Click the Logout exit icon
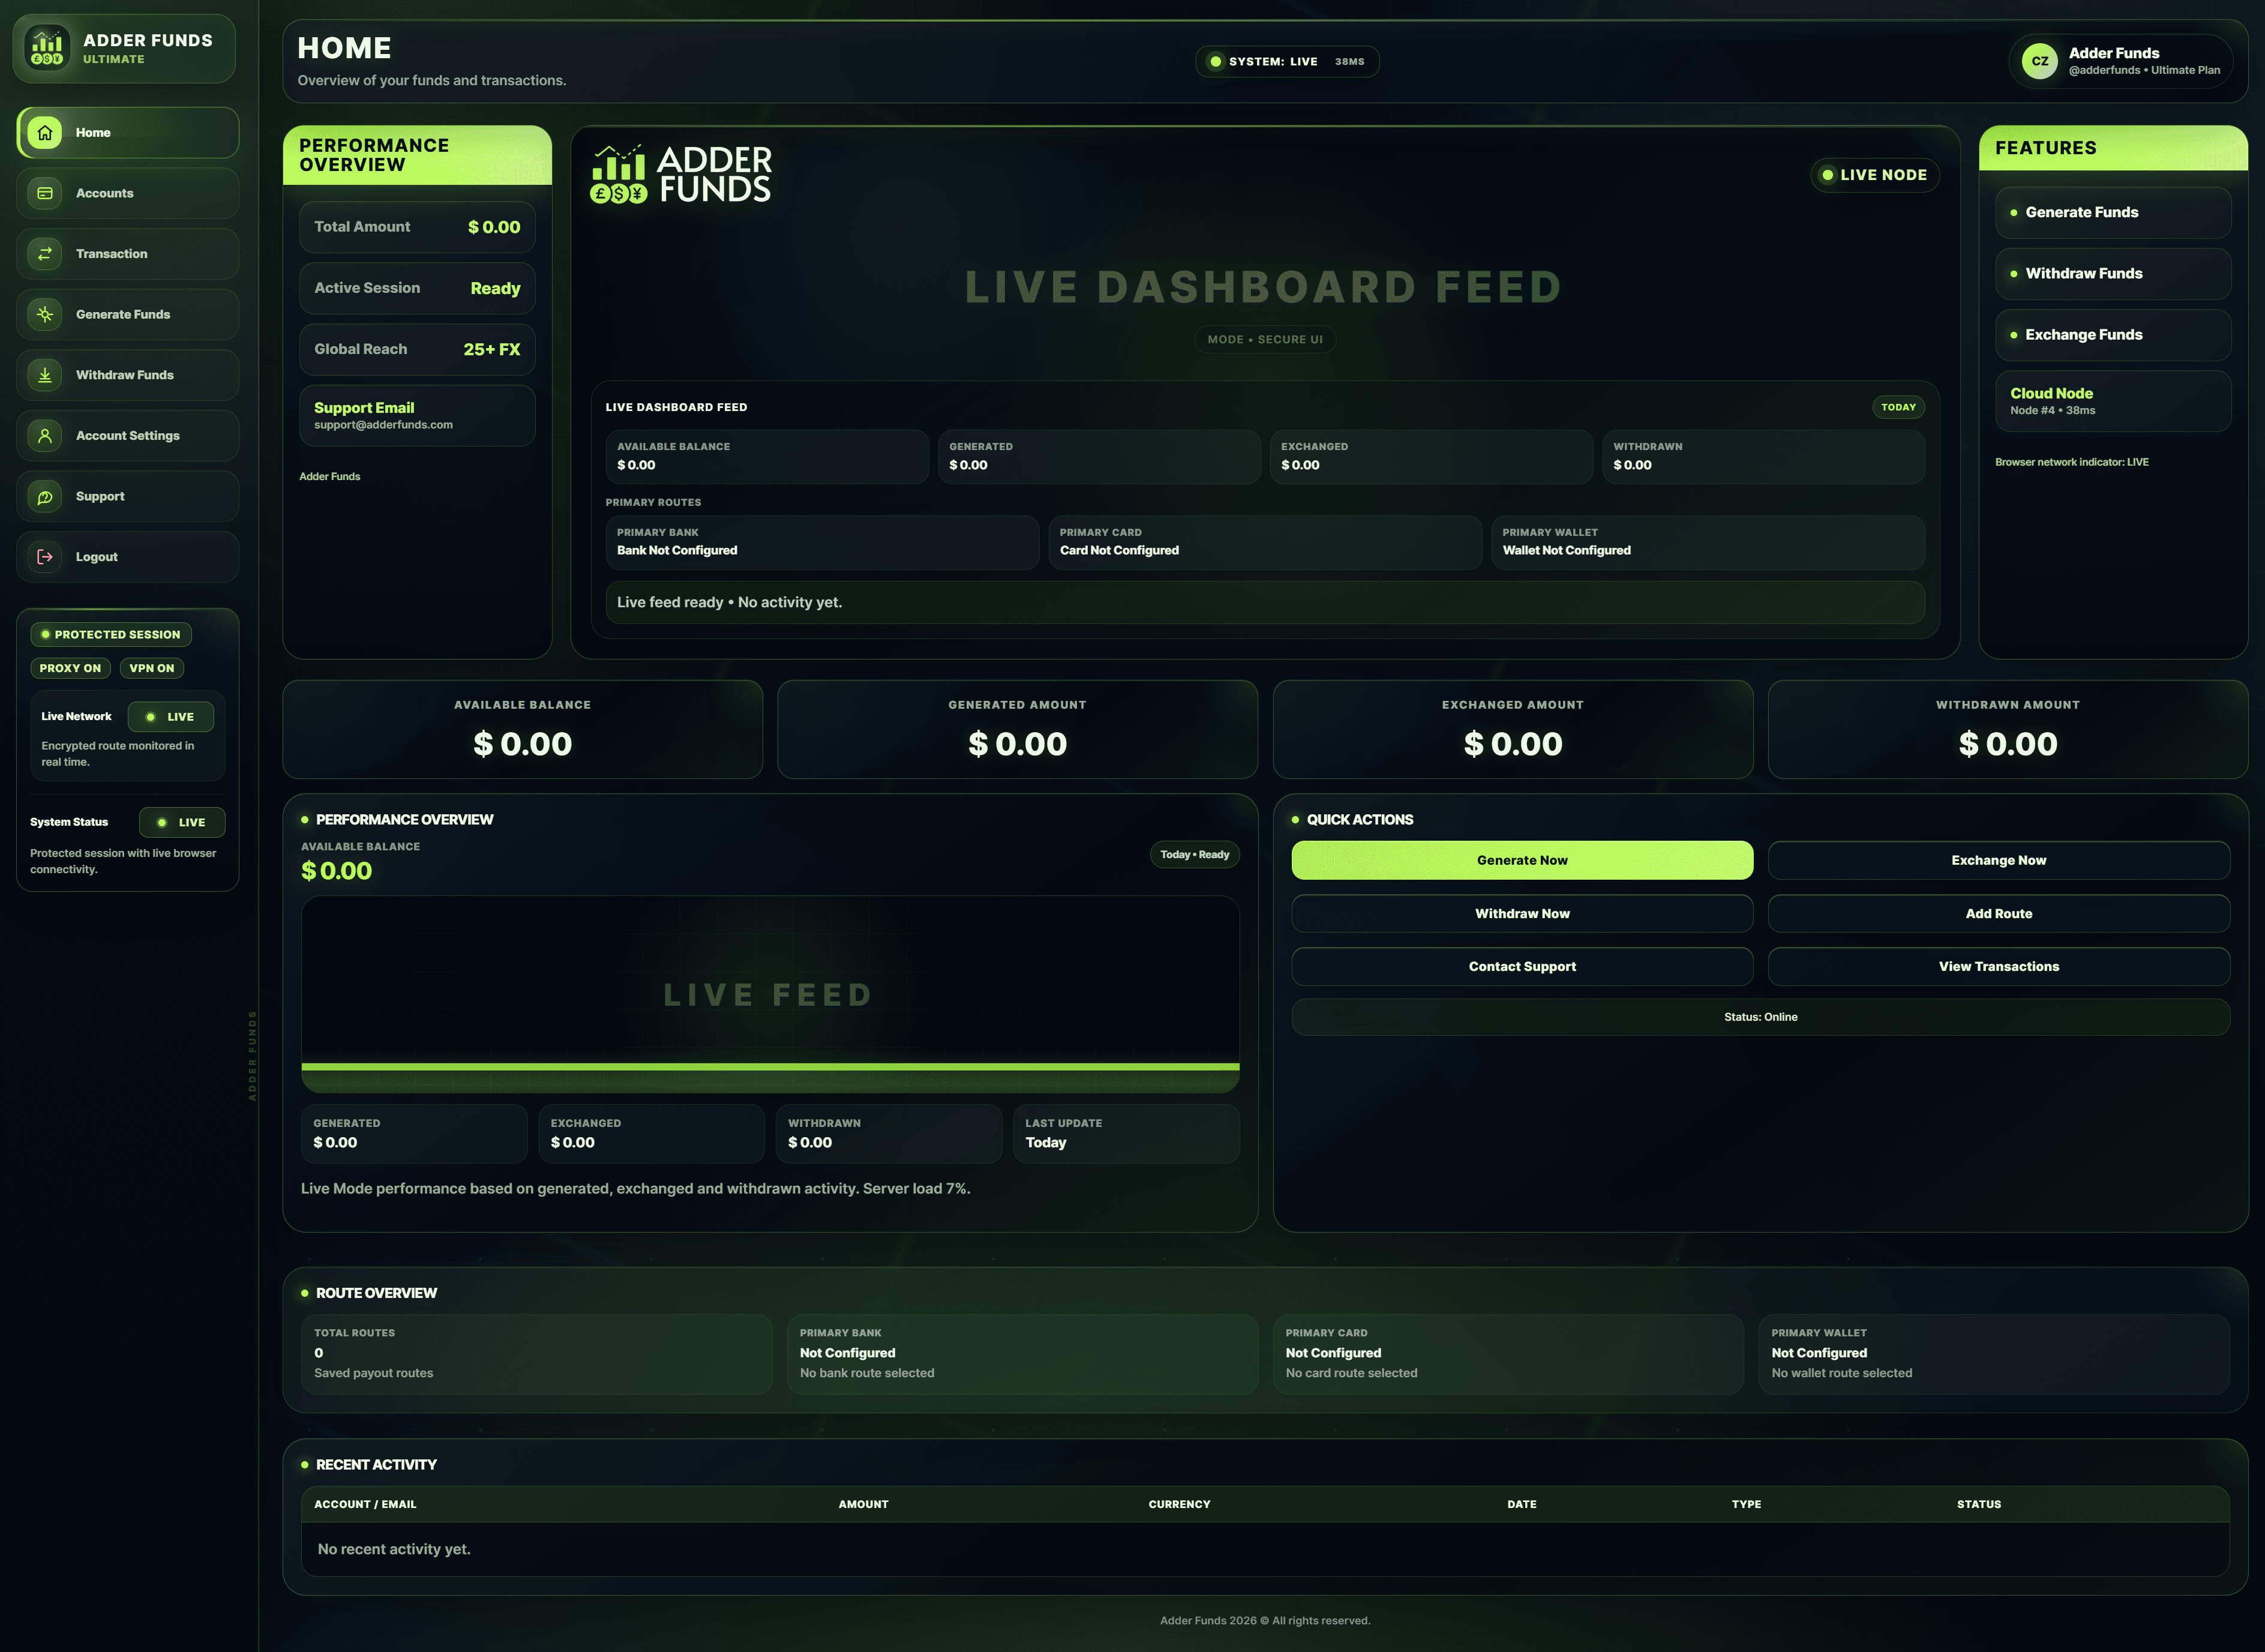The width and height of the screenshot is (2265, 1652). click(x=45, y=557)
